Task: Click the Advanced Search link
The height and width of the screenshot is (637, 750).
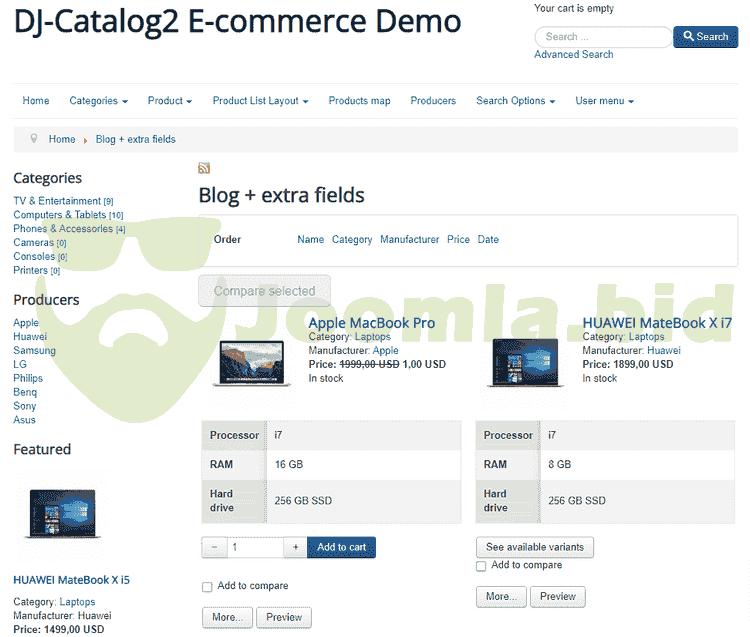Action: point(574,54)
